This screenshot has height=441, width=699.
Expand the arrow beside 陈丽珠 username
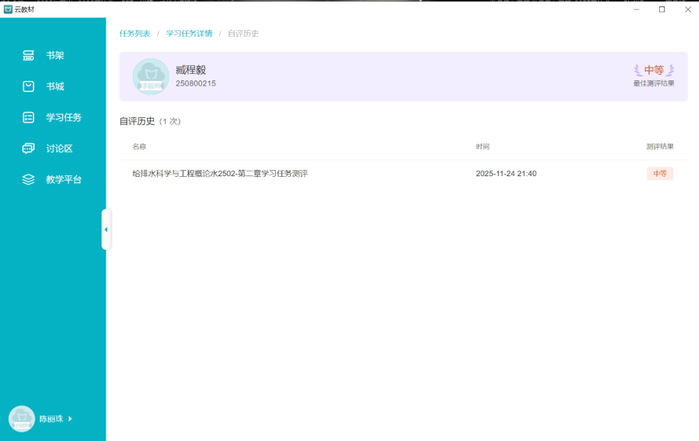point(70,418)
